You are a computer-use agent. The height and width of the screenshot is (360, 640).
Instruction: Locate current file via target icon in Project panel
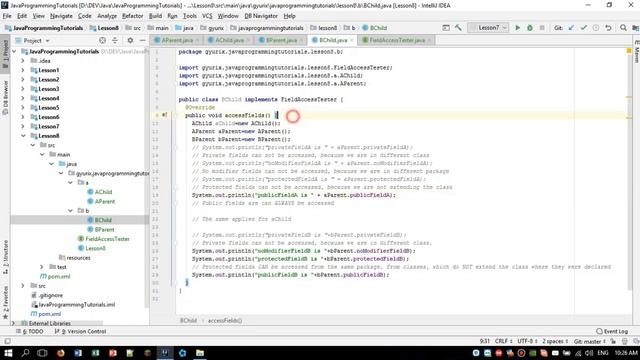pyautogui.click(x=102, y=40)
